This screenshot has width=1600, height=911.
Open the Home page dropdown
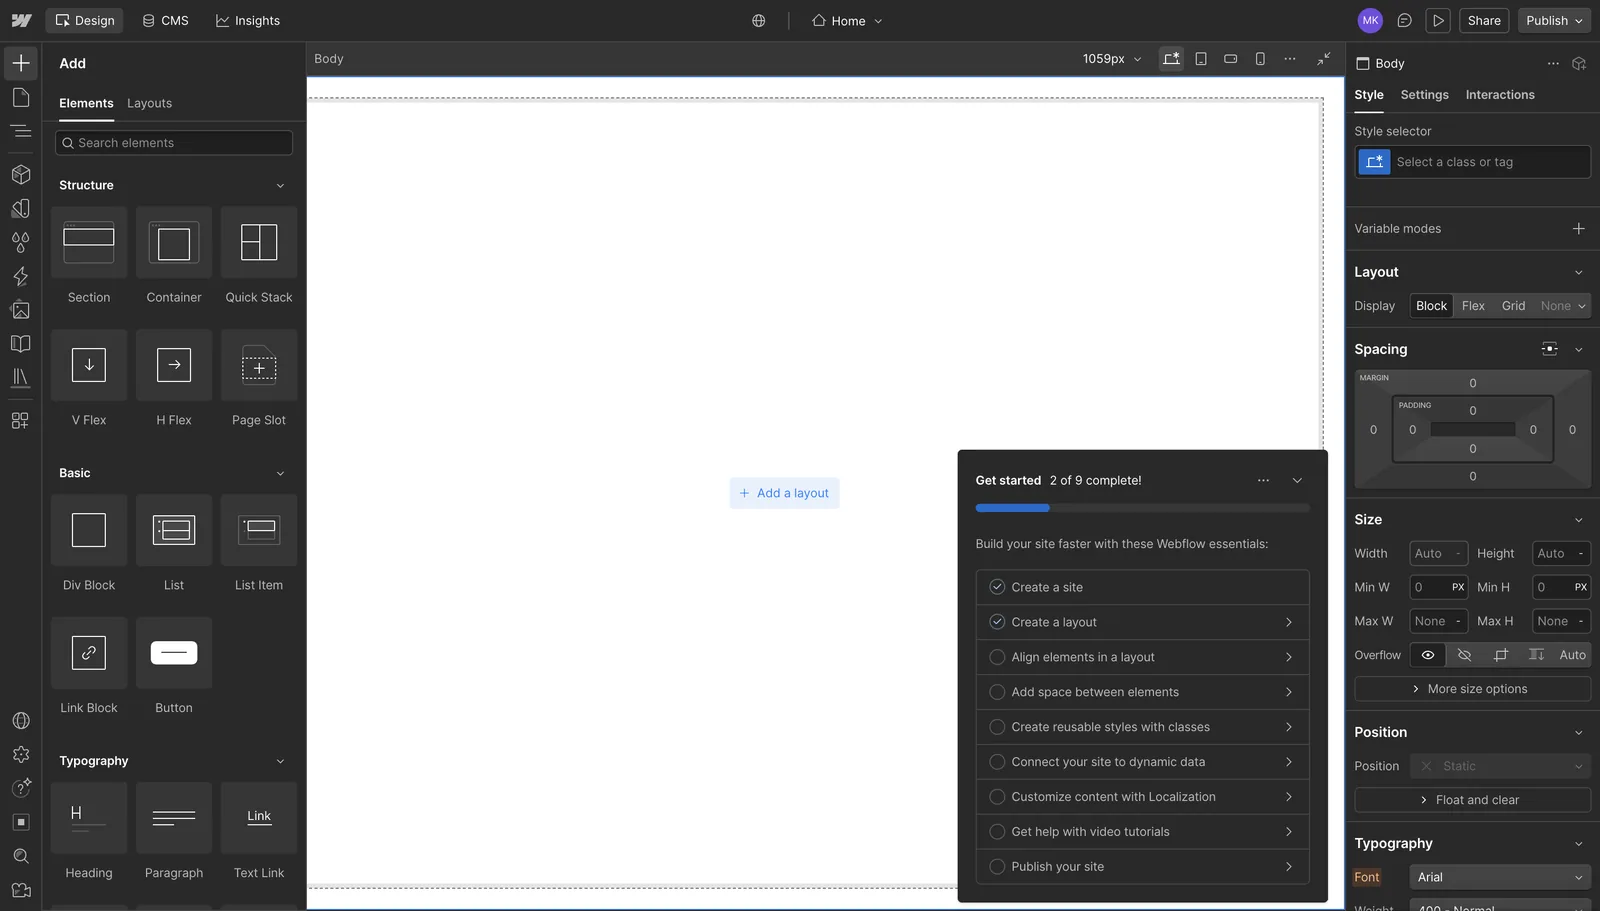(847, 20)
